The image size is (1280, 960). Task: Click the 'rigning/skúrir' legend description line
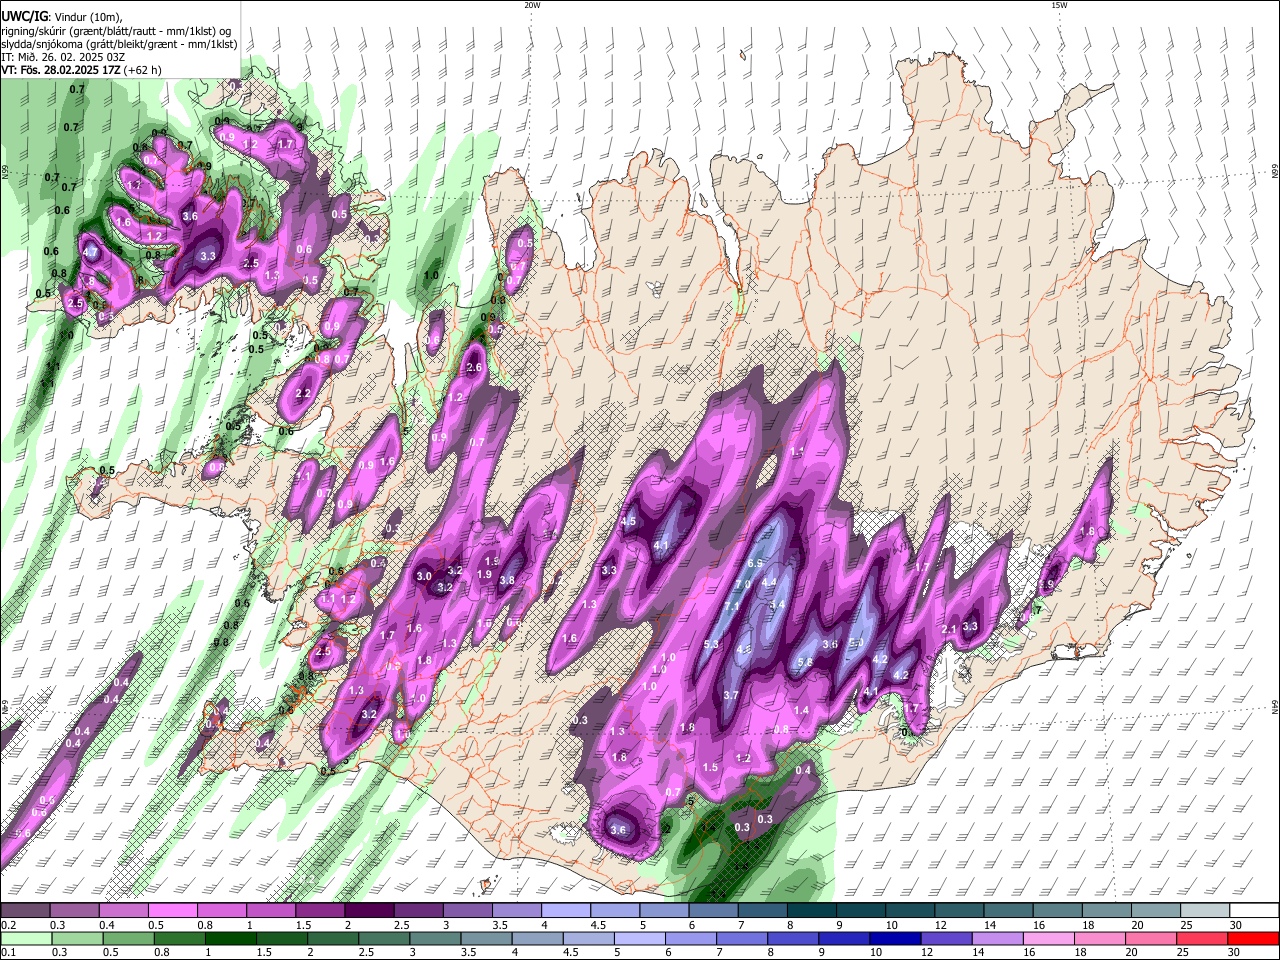(116, 31)
